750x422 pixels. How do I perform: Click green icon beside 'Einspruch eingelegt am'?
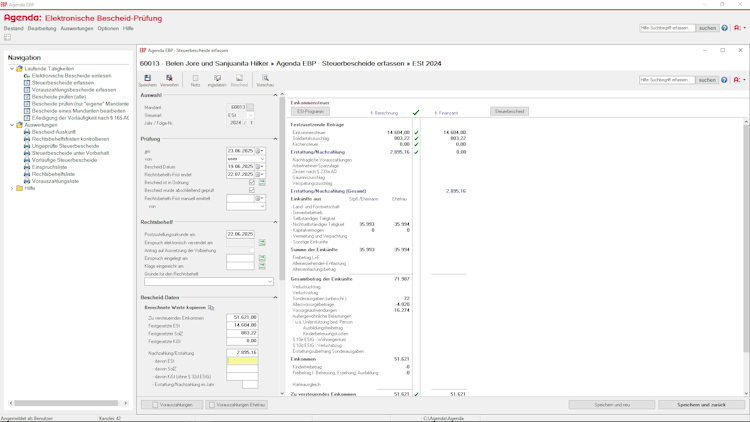tap(262, 258)
